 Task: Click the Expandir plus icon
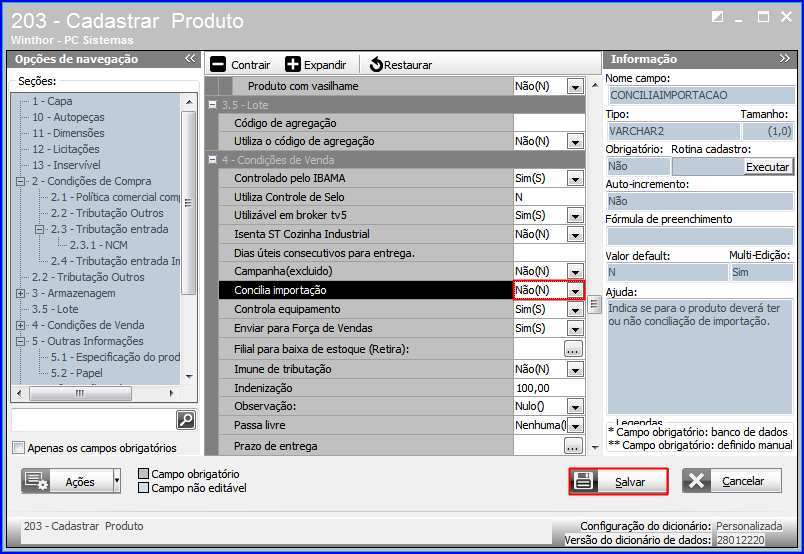293,65
